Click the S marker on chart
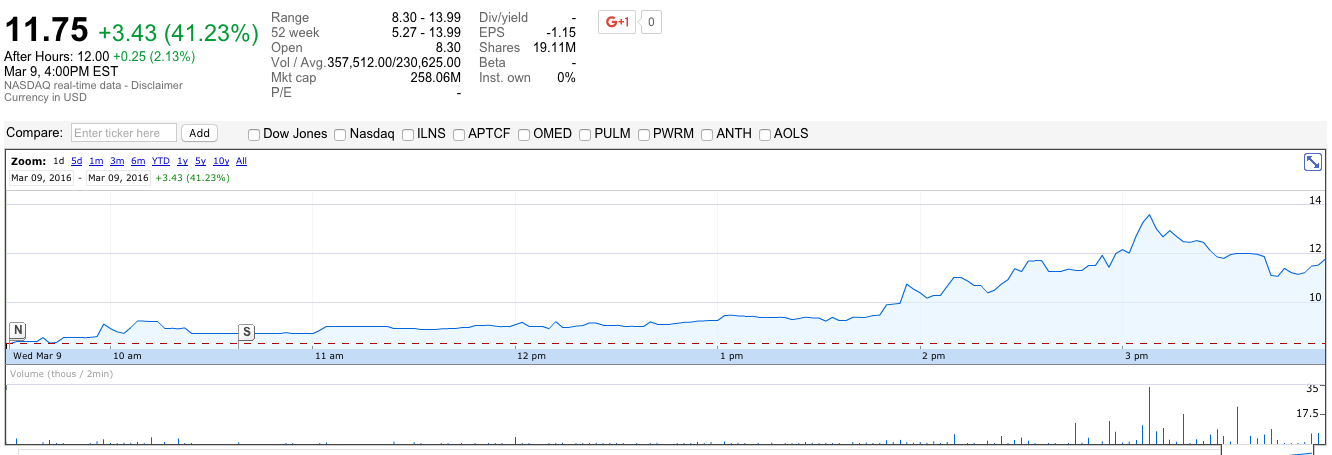This screenshot has height=455, width=1332. tap(246, 332)
